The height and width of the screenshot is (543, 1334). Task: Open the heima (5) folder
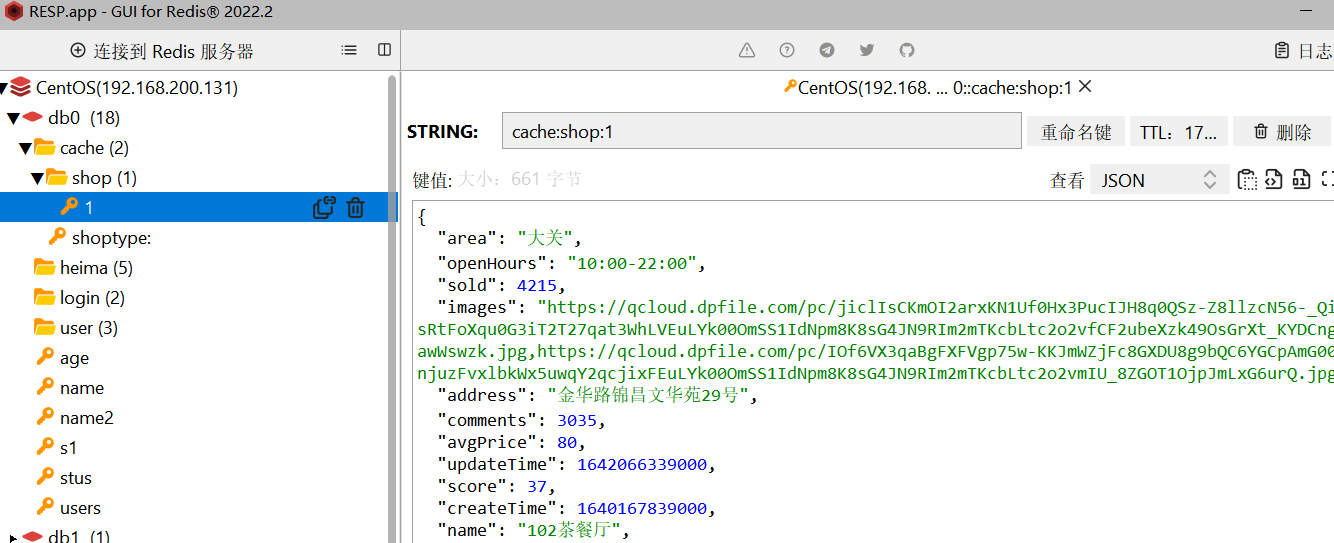(x=96, y=268)
